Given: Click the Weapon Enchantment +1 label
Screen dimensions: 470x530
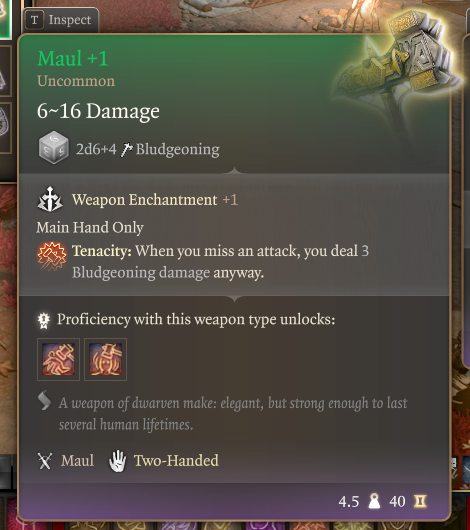Looking at the screenshot, I should tap(155, 200).
